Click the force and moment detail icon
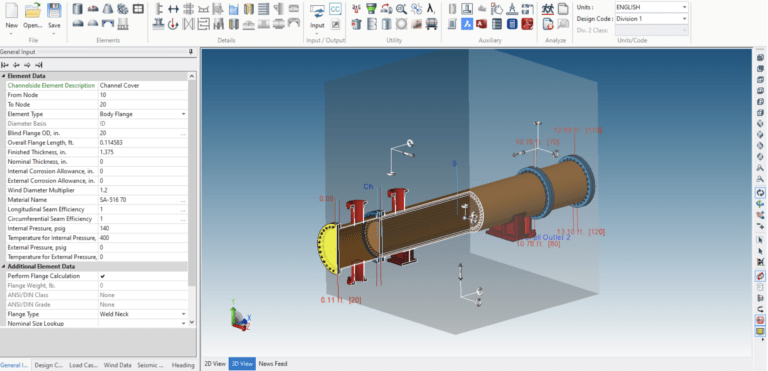Screen dimensions: 768x371 [173, 24]
